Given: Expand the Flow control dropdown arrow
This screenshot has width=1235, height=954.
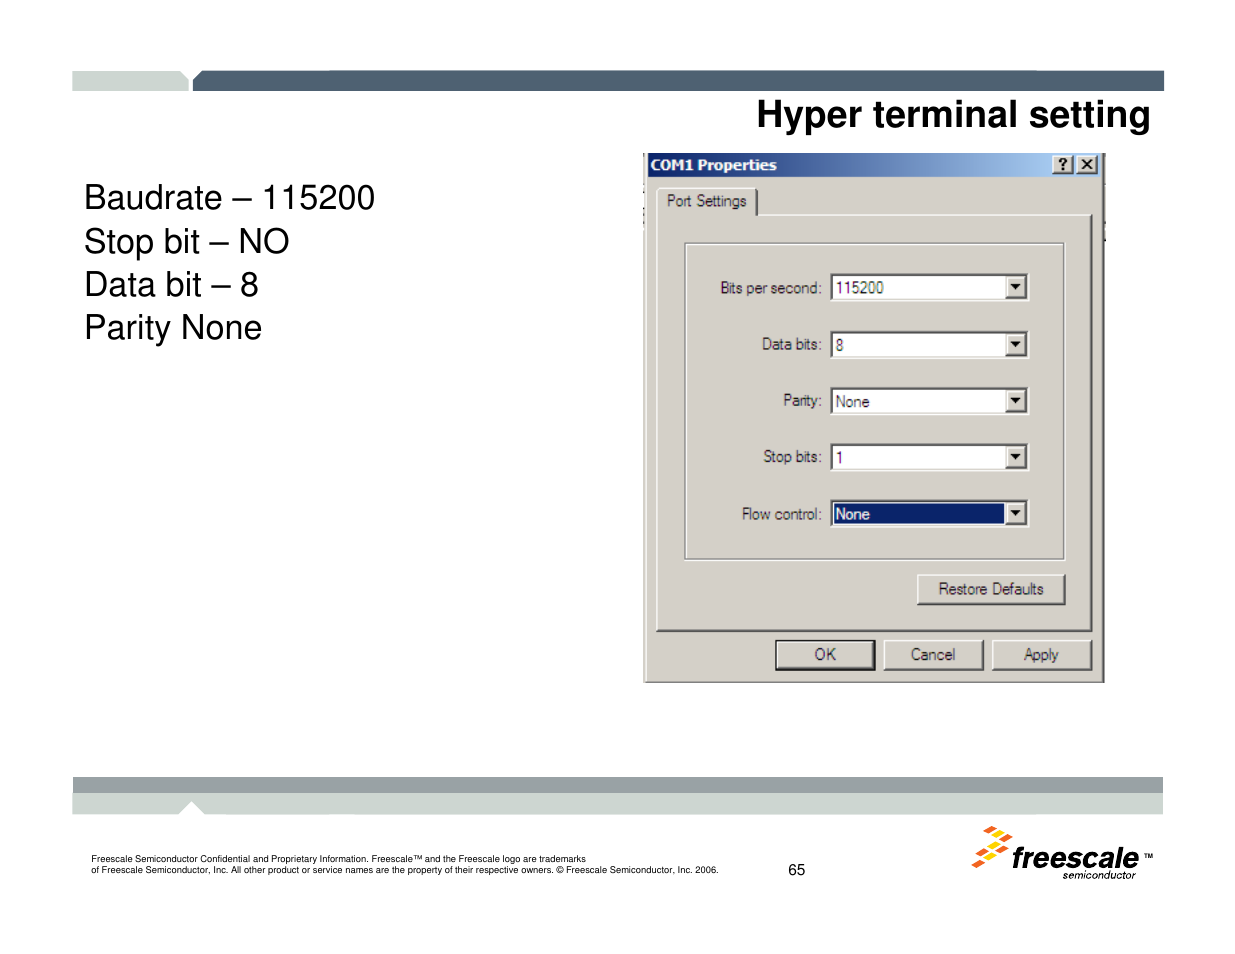Looking at the screenshot, I should coord(1016,514).
